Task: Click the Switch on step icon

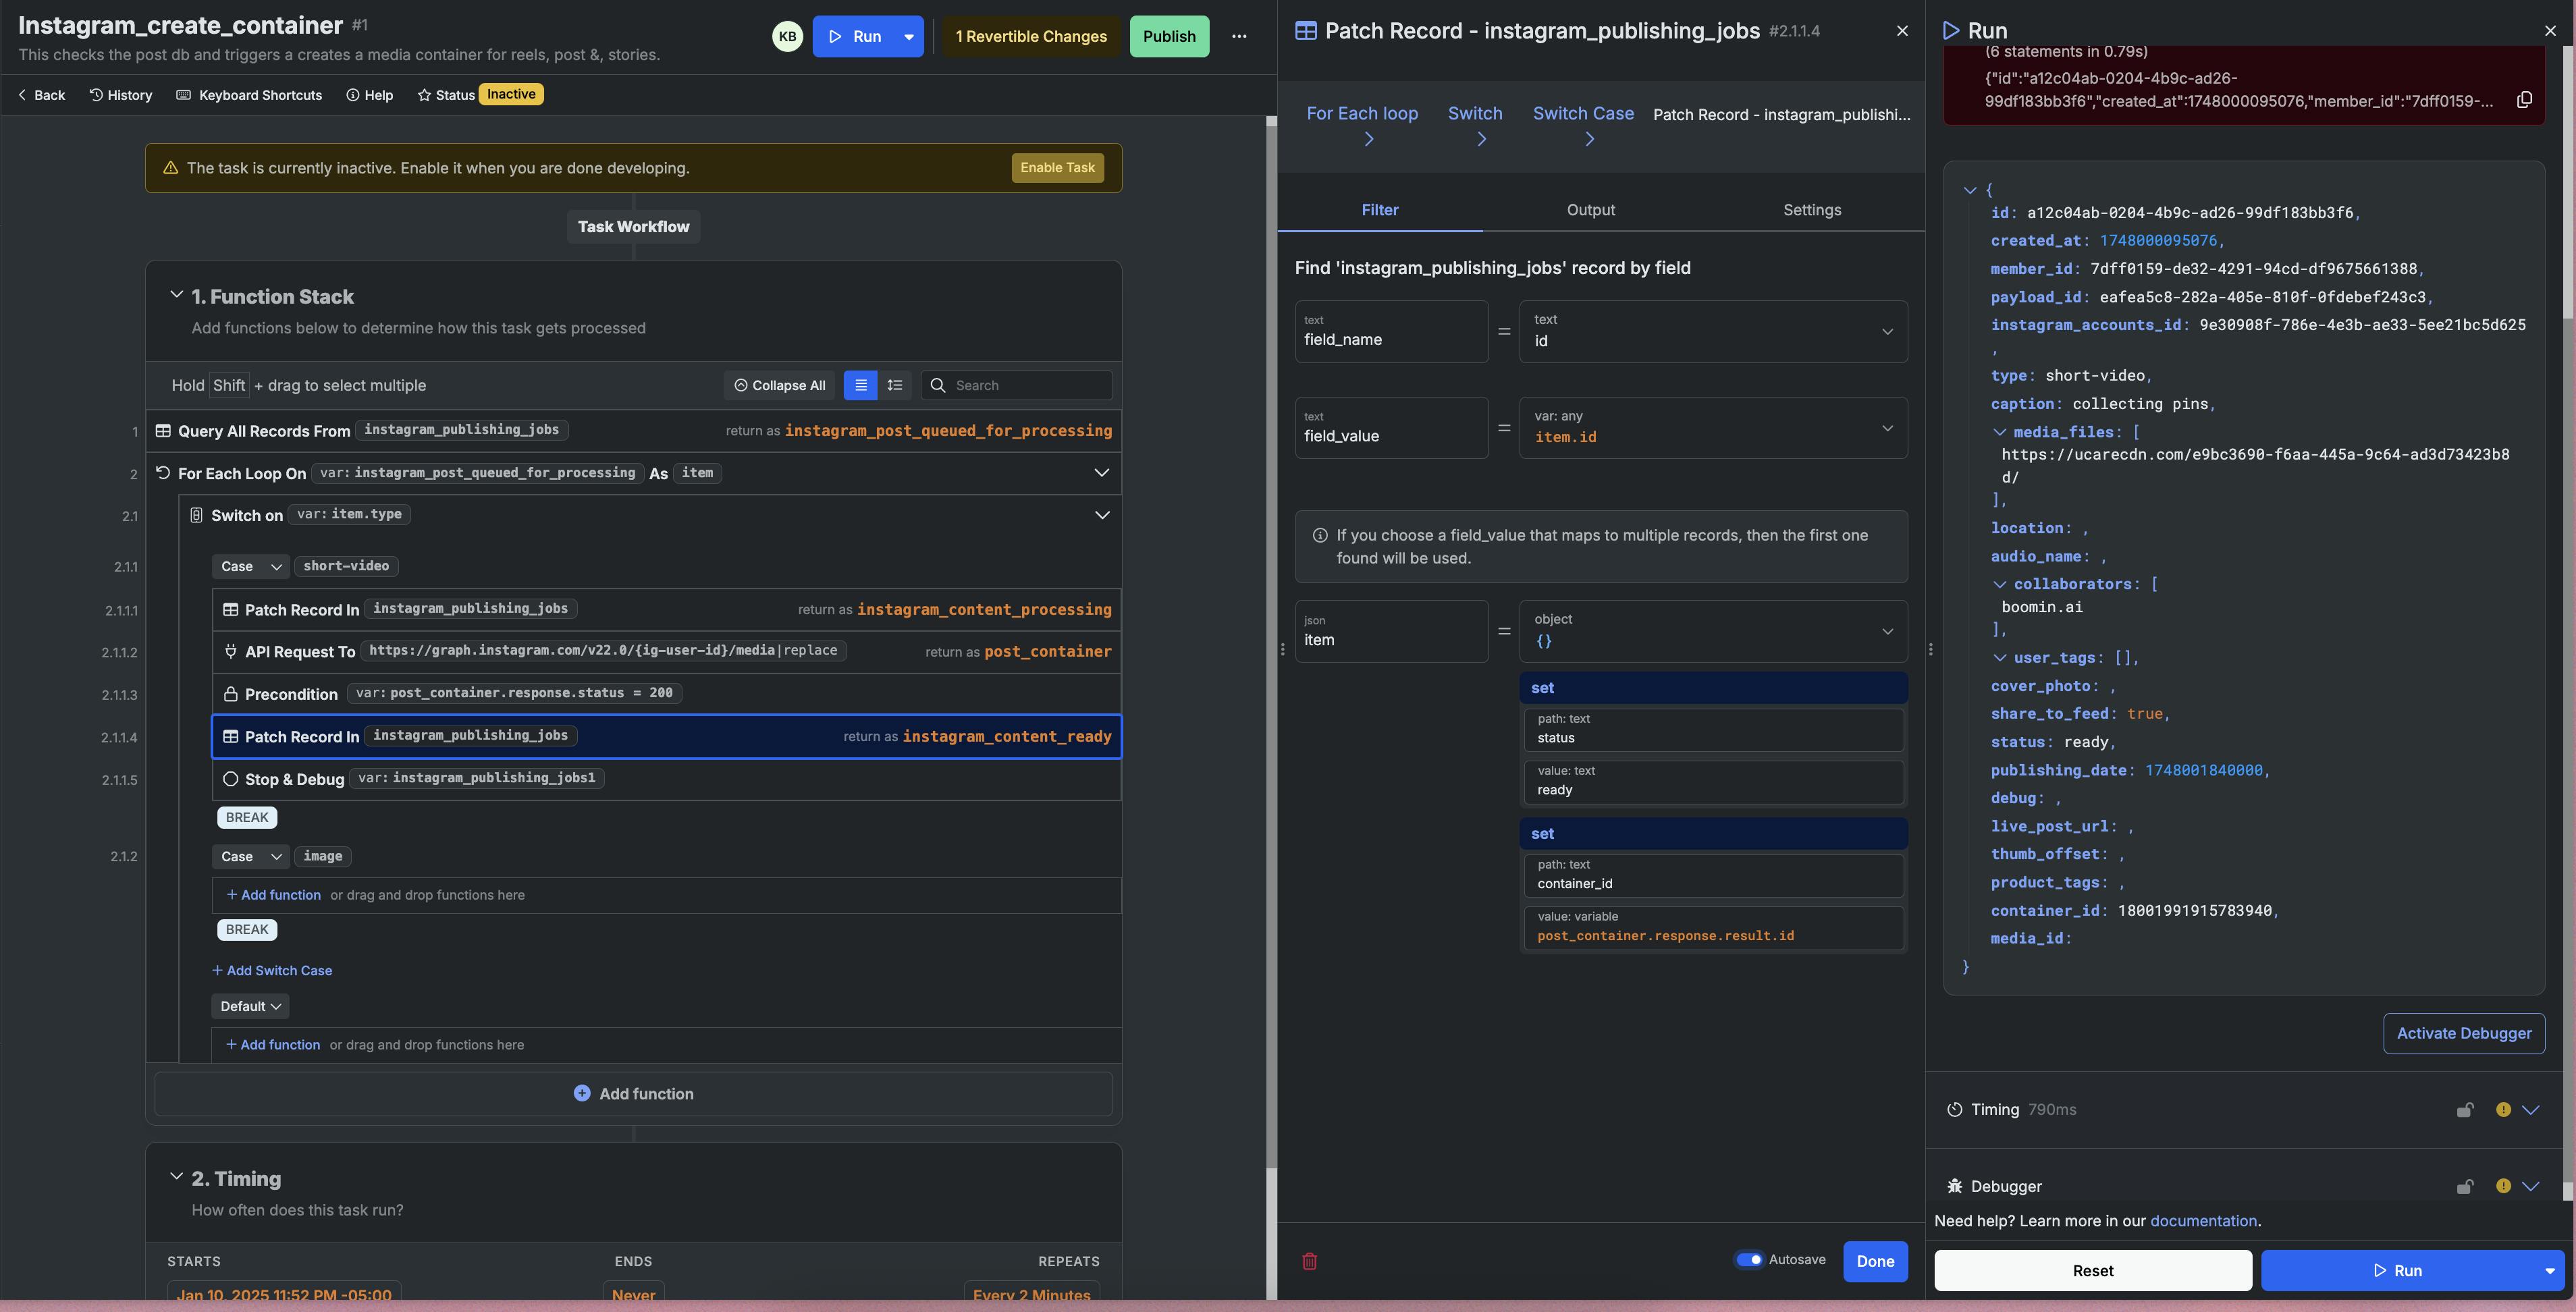Action: click(x=197, y=515)
